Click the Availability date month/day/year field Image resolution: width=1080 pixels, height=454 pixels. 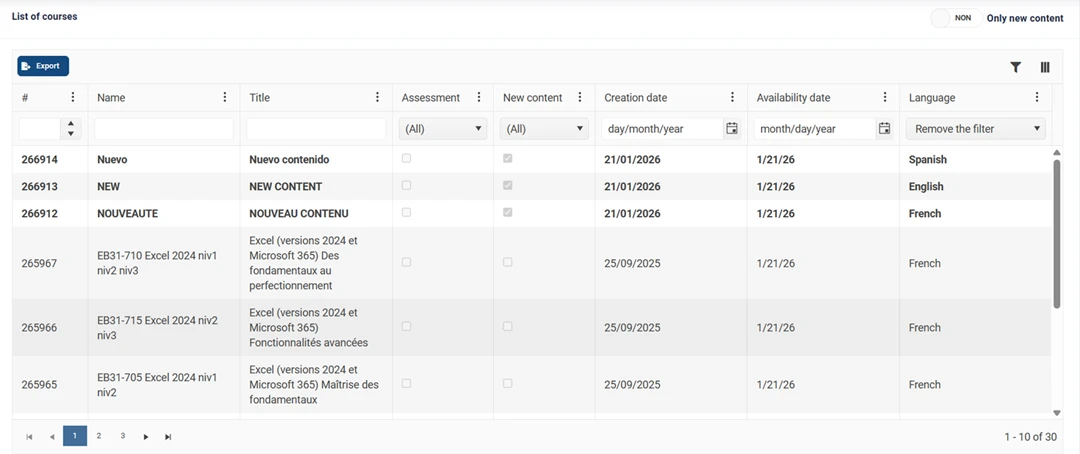pos(816,129)
